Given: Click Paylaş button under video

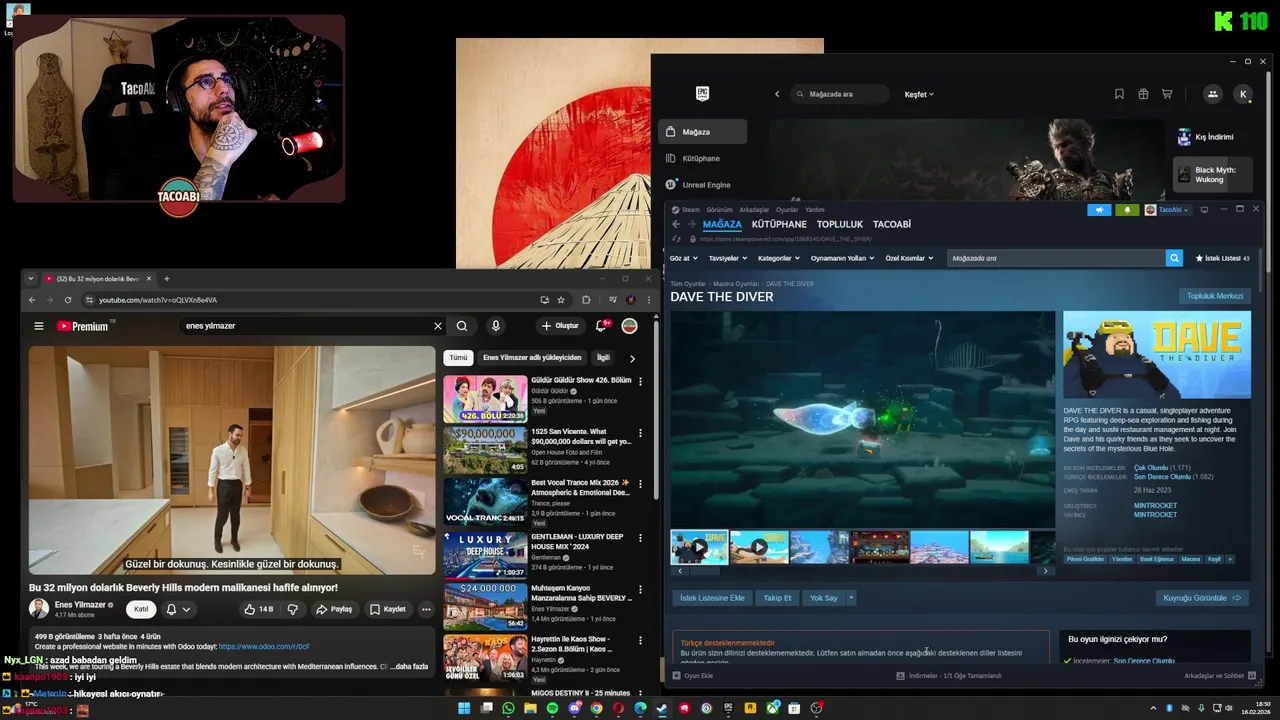Looking at the screenshot, I should tap(334, 609).
